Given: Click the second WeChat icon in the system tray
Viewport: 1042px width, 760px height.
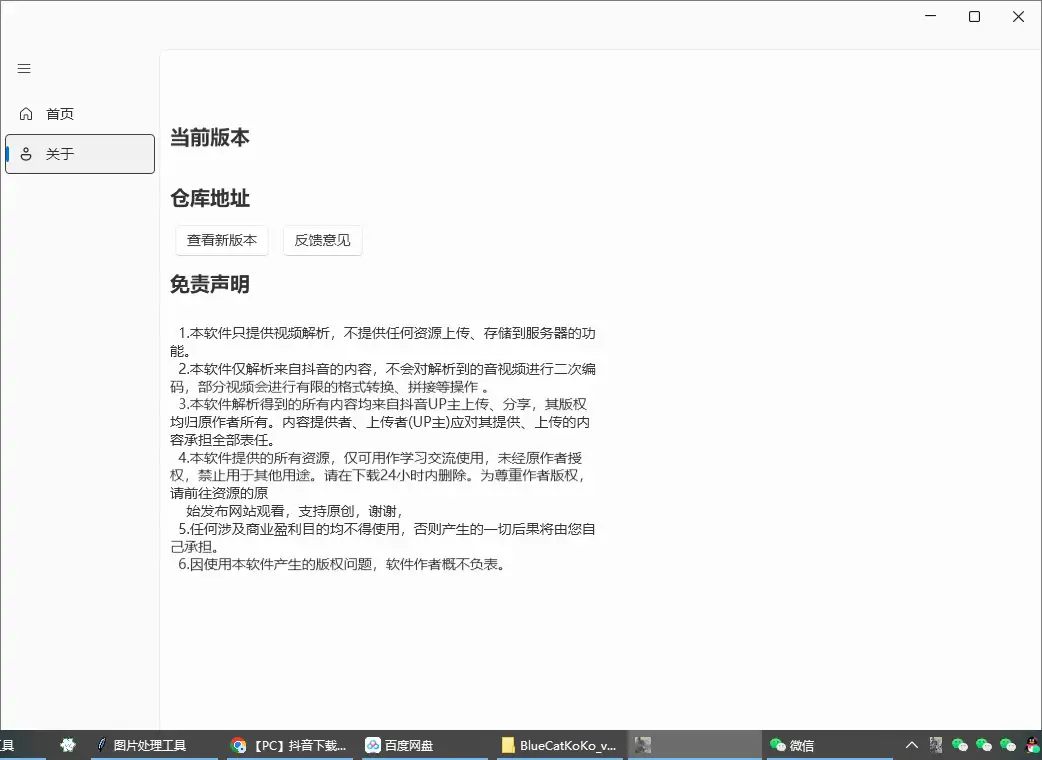Looking at the screenshot, I should point(983,745).
